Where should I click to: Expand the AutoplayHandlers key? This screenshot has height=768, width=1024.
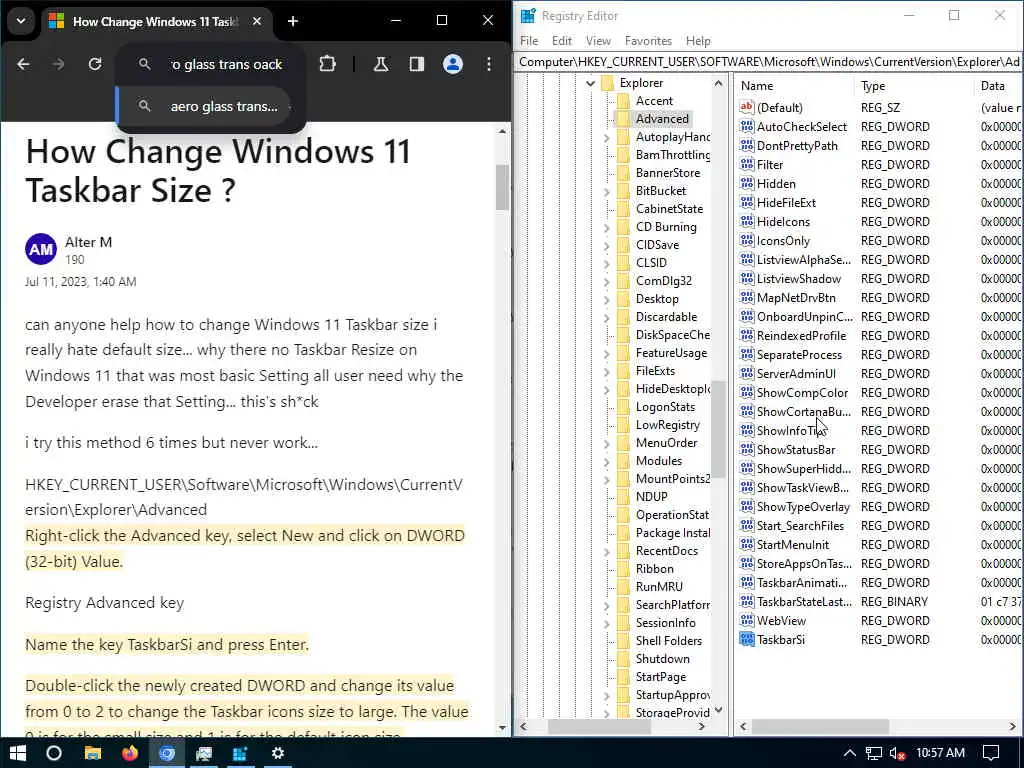tap(607, 138)
